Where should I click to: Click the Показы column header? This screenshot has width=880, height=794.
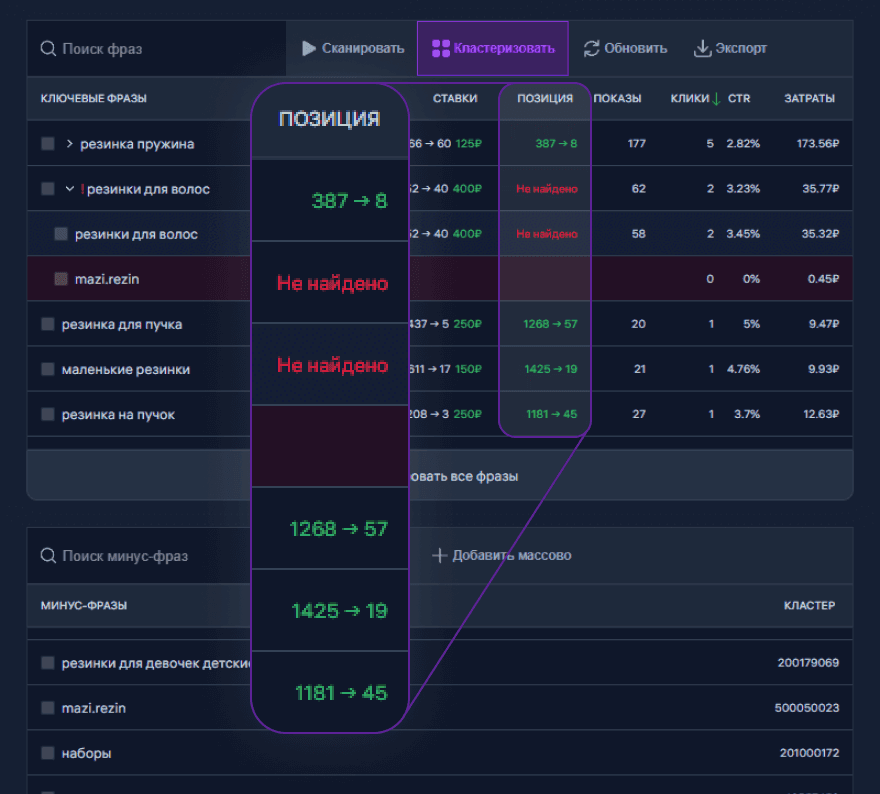(x=617, y=98)
